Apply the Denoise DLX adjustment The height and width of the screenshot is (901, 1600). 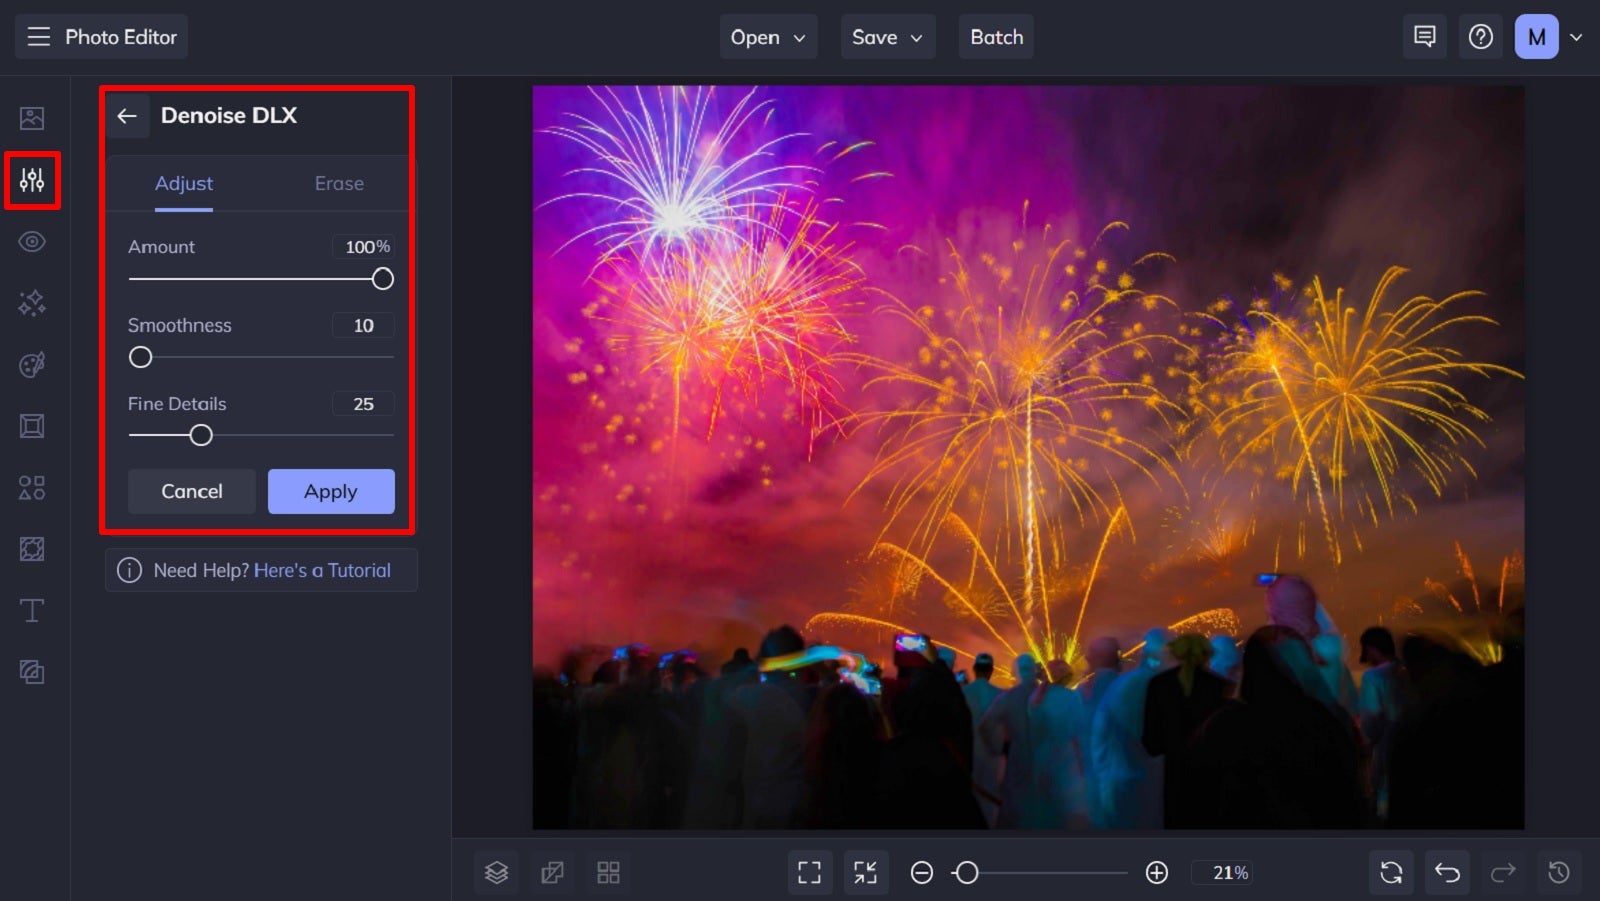coord(331,491)
